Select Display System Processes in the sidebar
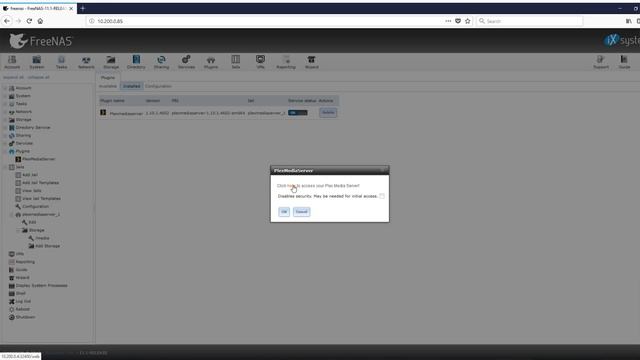The width and height of the screenshot is (640, 360). click(42, 286)
